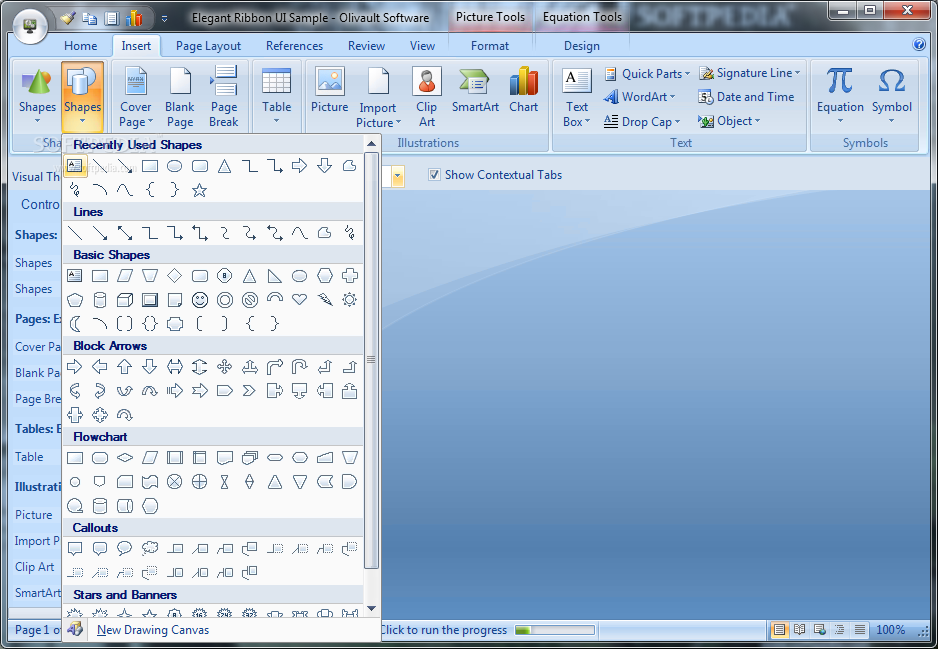938x649 pixels.
Task: Switch to the View tab
Action: click(x=422, y=45)
